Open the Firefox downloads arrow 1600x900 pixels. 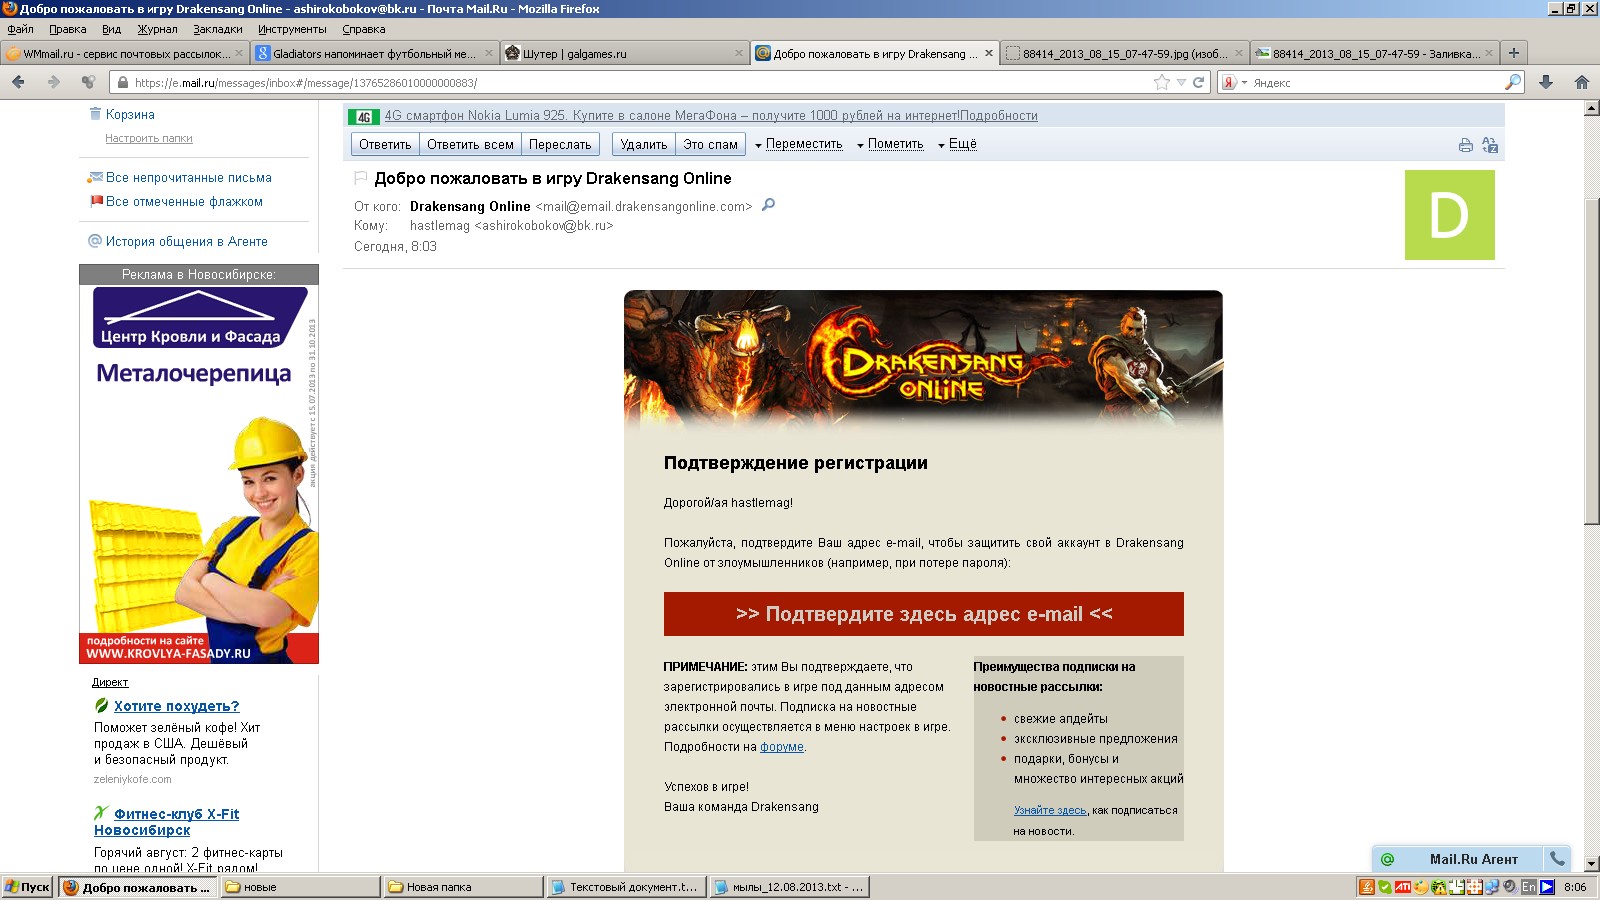pos(1546,82)
